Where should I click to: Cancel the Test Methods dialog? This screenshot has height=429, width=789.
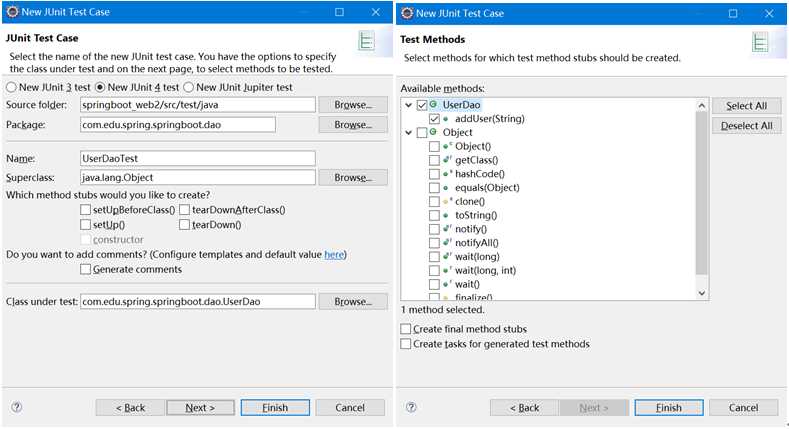coord(744,407)
